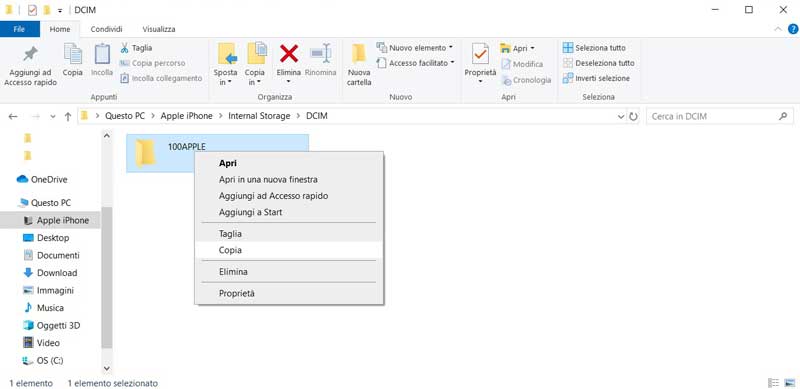Viewport: 800px width, 389px height.
Task: Click the Proprietà checkmark icon in ribbon
Action: pyautogui.click(x=480, y=54)
